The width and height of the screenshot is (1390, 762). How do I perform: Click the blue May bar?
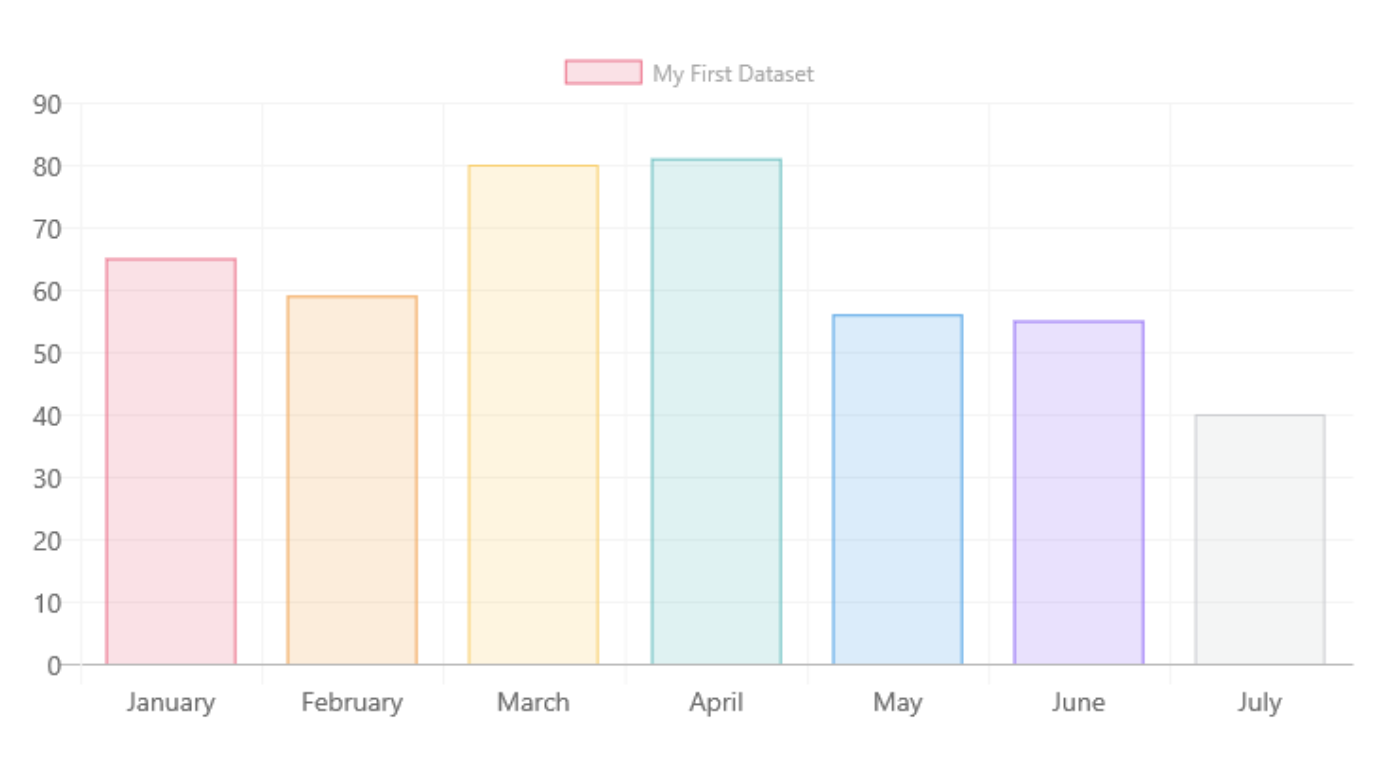[x=897, y=490]
